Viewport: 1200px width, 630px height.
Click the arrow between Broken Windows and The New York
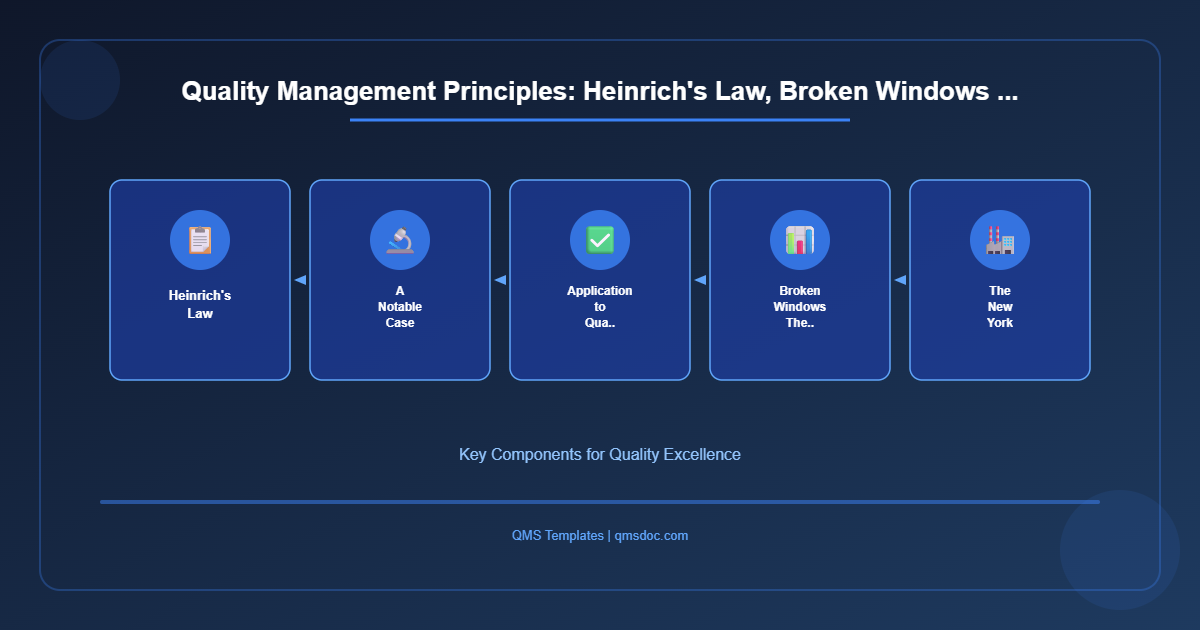(899, 280)
